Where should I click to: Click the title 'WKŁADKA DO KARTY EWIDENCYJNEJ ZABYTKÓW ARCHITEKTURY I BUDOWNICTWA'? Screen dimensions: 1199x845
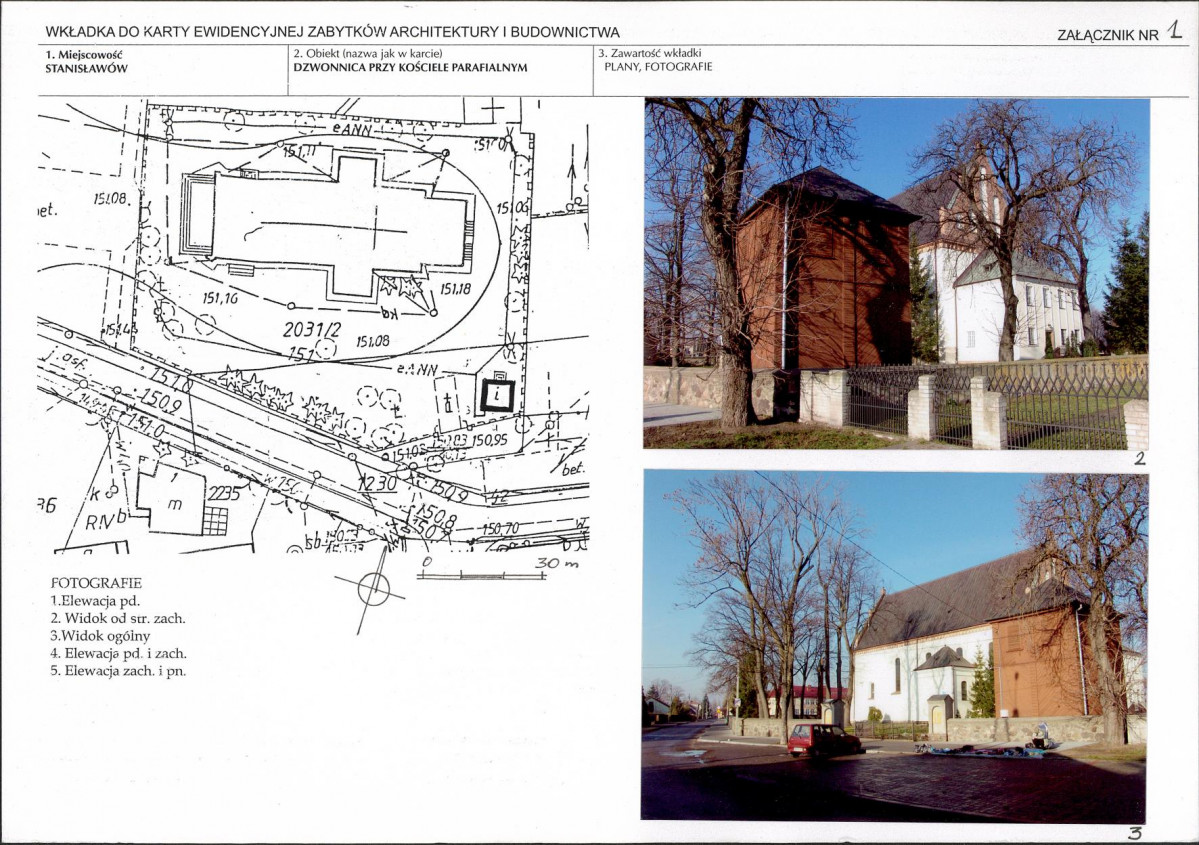(332, 32)
